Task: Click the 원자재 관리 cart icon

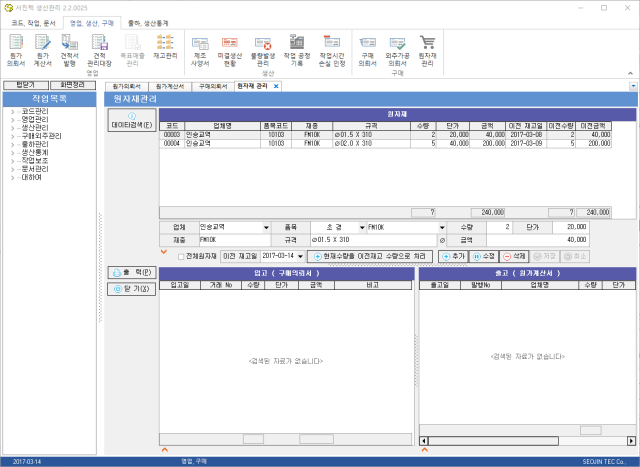Action: click(428, 49)
